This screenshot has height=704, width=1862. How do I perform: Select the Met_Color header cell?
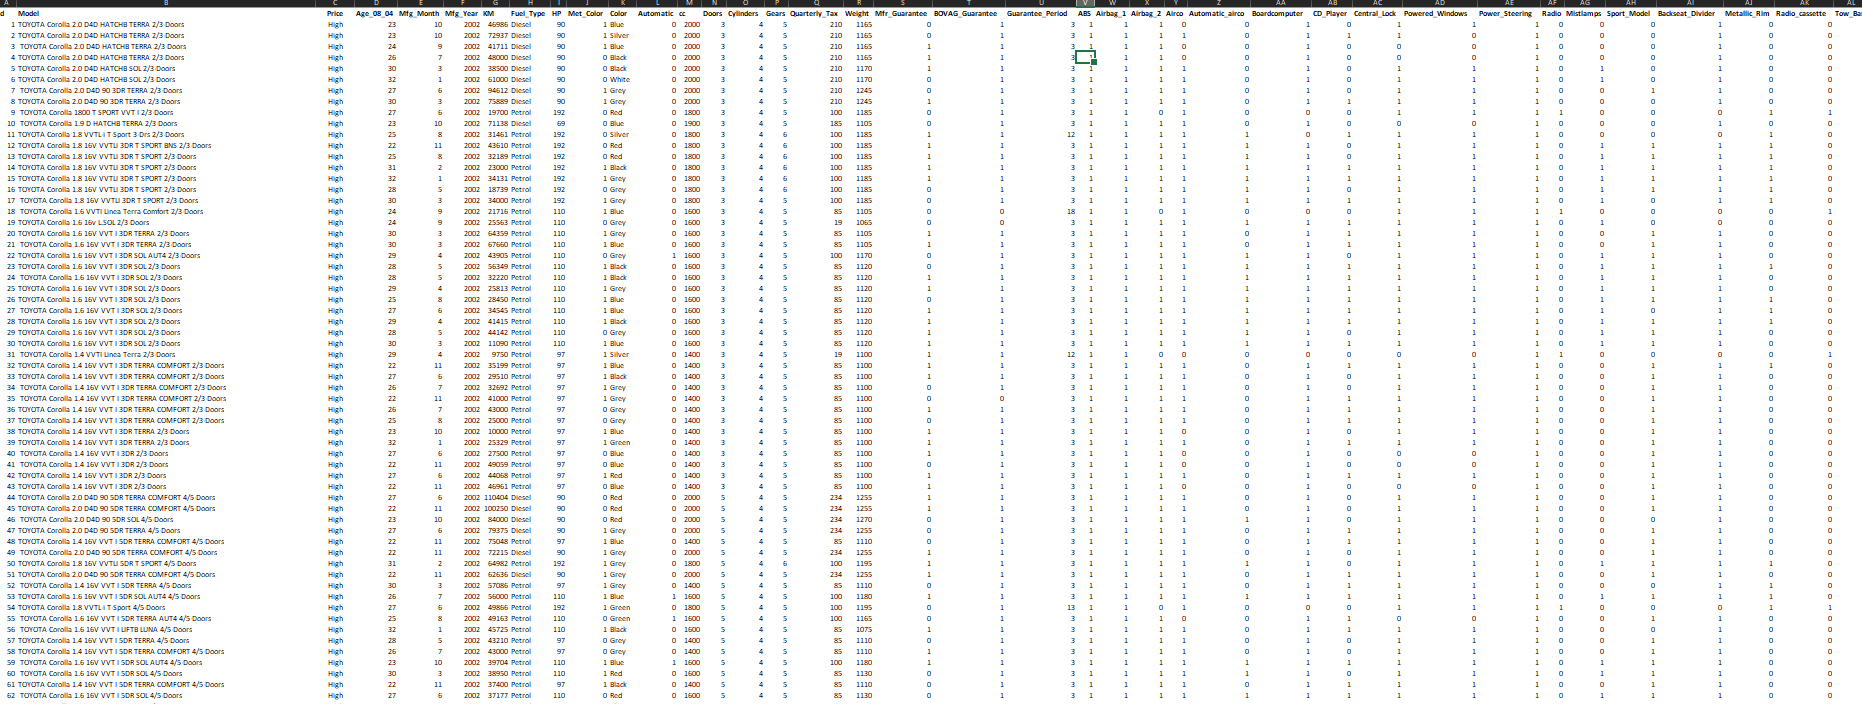(586, 14)
